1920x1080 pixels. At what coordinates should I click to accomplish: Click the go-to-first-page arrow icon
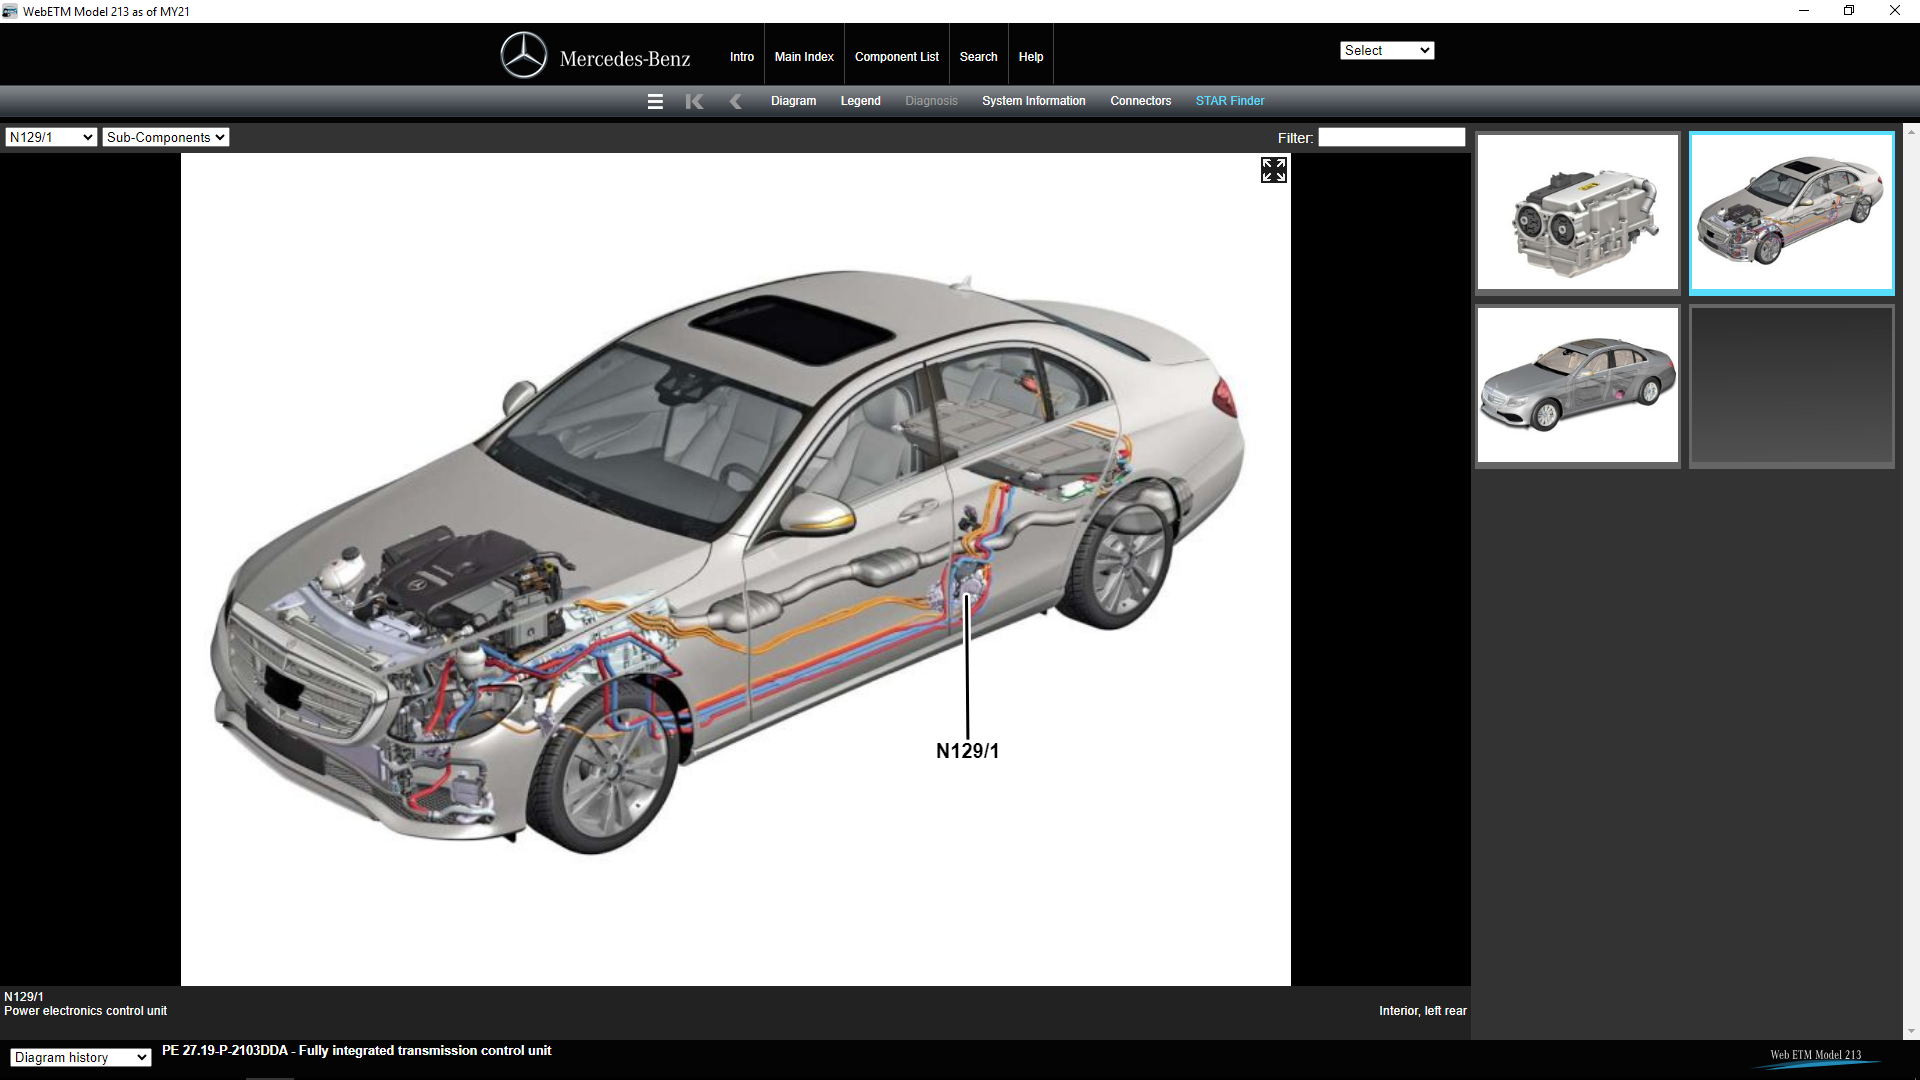pyautogui.click(x=694, y=101)
